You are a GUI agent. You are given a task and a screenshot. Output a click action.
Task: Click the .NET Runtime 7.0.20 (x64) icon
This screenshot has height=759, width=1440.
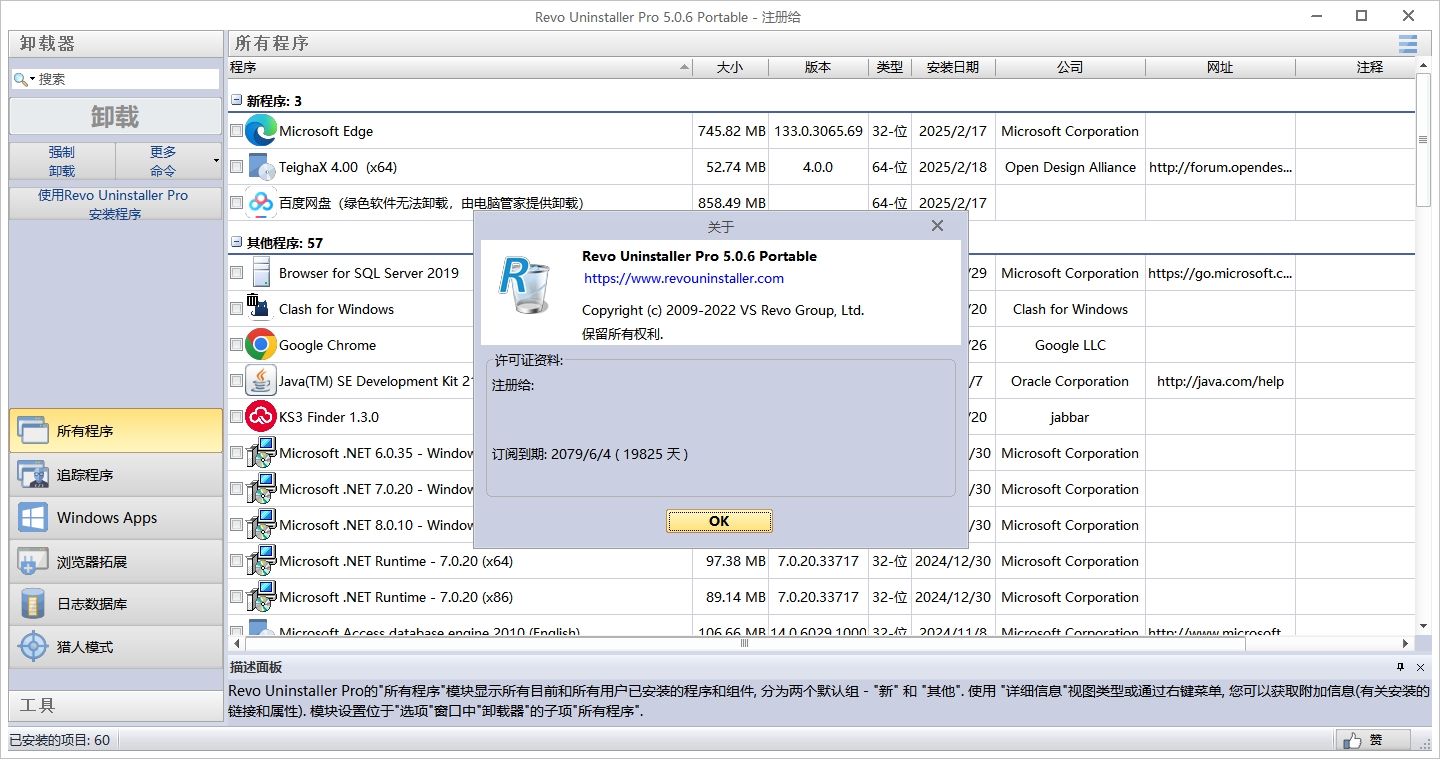261,561
